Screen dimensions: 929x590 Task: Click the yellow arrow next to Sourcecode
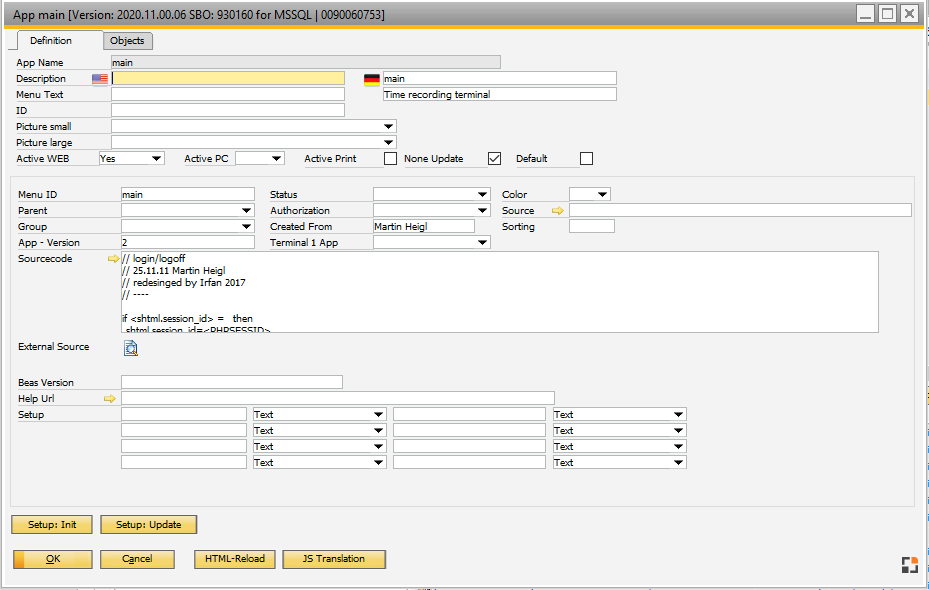(114, 259)
